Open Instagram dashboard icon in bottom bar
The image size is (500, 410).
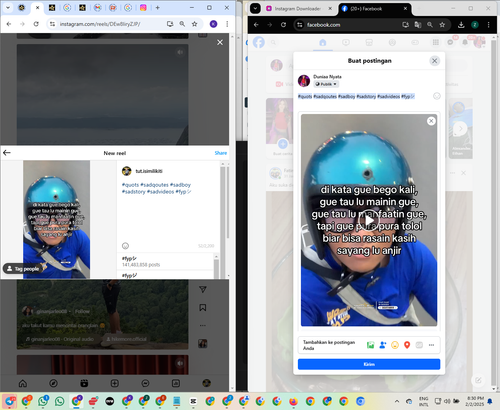(176, 383)
